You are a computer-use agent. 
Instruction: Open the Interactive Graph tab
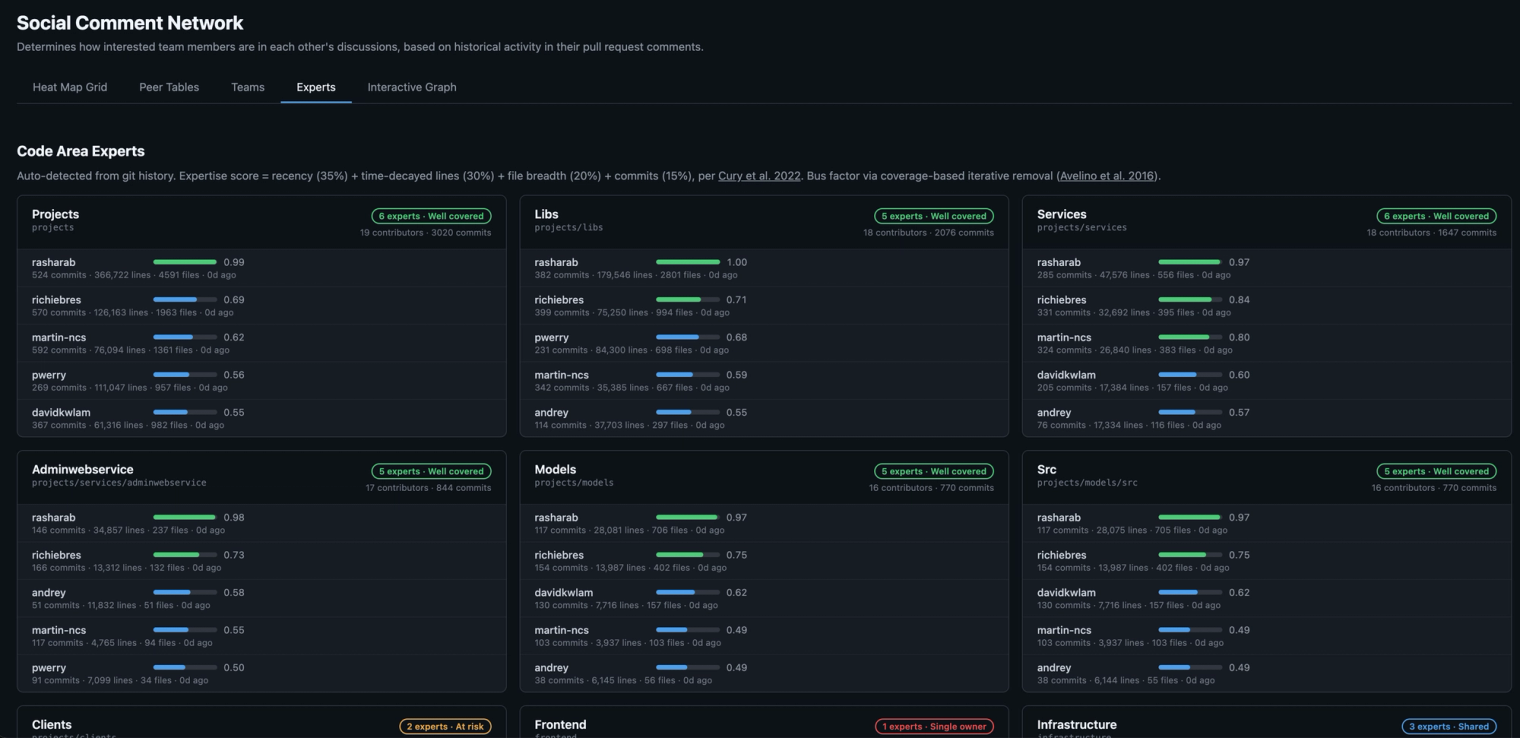tap(412, 87)
